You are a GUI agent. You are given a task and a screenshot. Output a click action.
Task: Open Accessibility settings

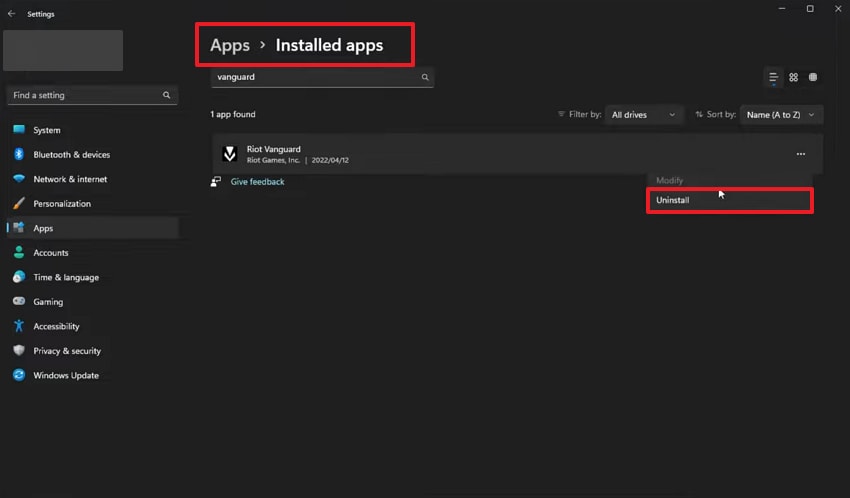click(93, 326)
